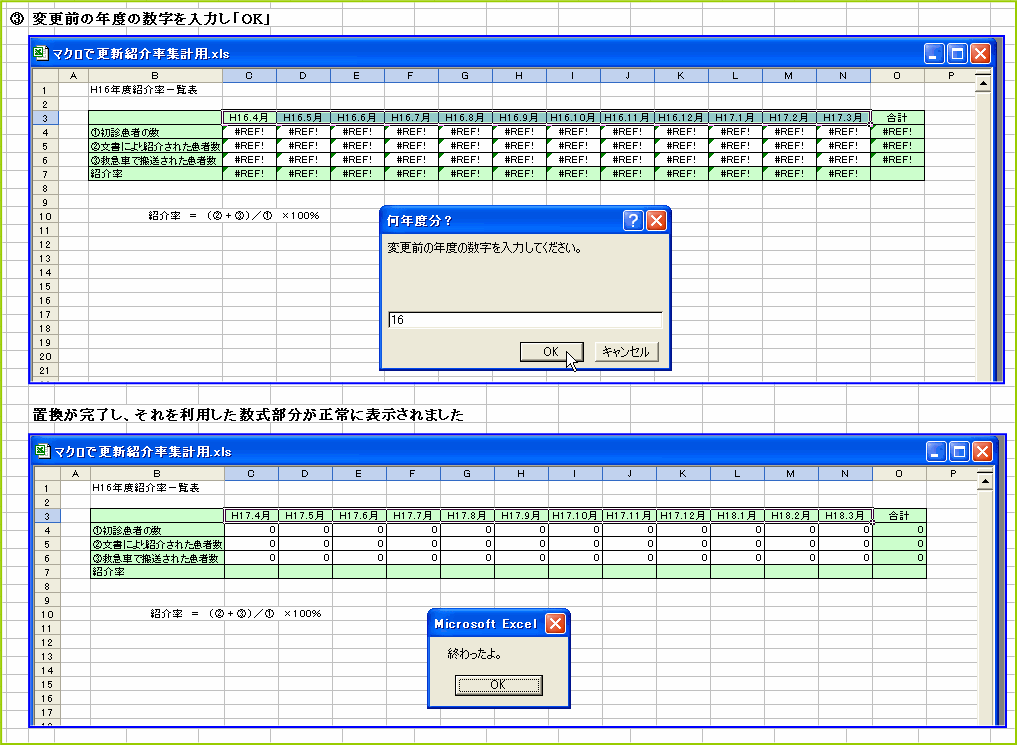Click the H16年度紹介率一覧表 title cell
The image size is (1017, 745).
[x=145, y=90]
